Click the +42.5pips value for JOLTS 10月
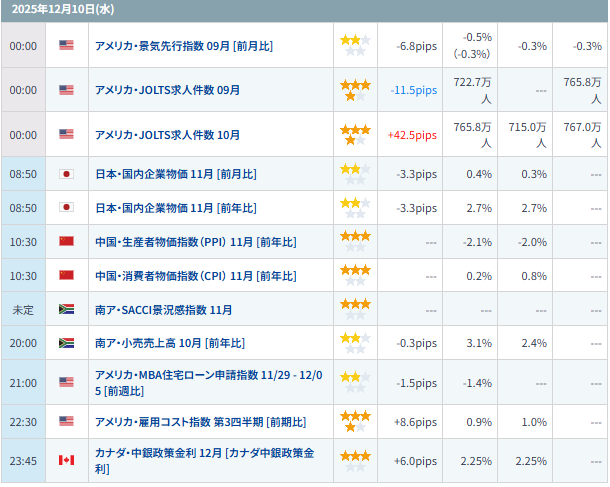This screenshot has width=610, height=487. click(412, 135)
